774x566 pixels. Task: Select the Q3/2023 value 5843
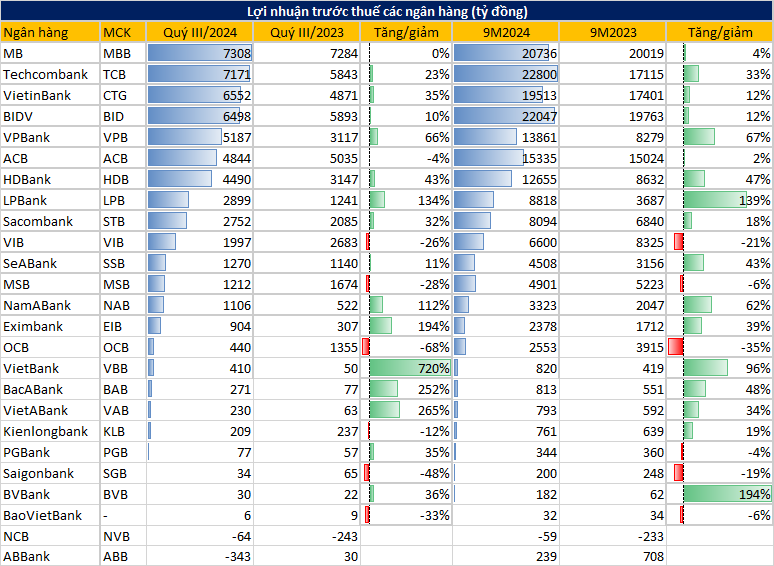pyautogui.click(x=307, y=75)
